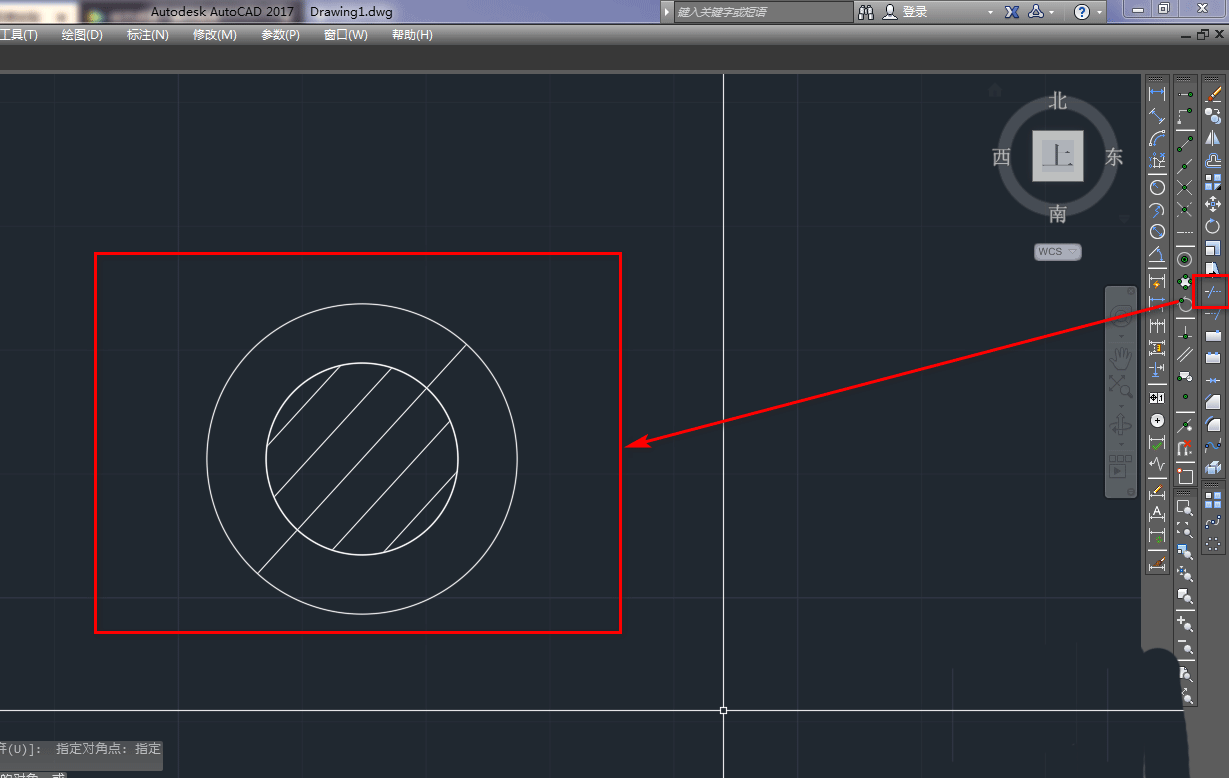The height and width of the screenshot is (778, 1229).
Task: Choose the Linear dimension tool
Action: (x=1157, y=93)
